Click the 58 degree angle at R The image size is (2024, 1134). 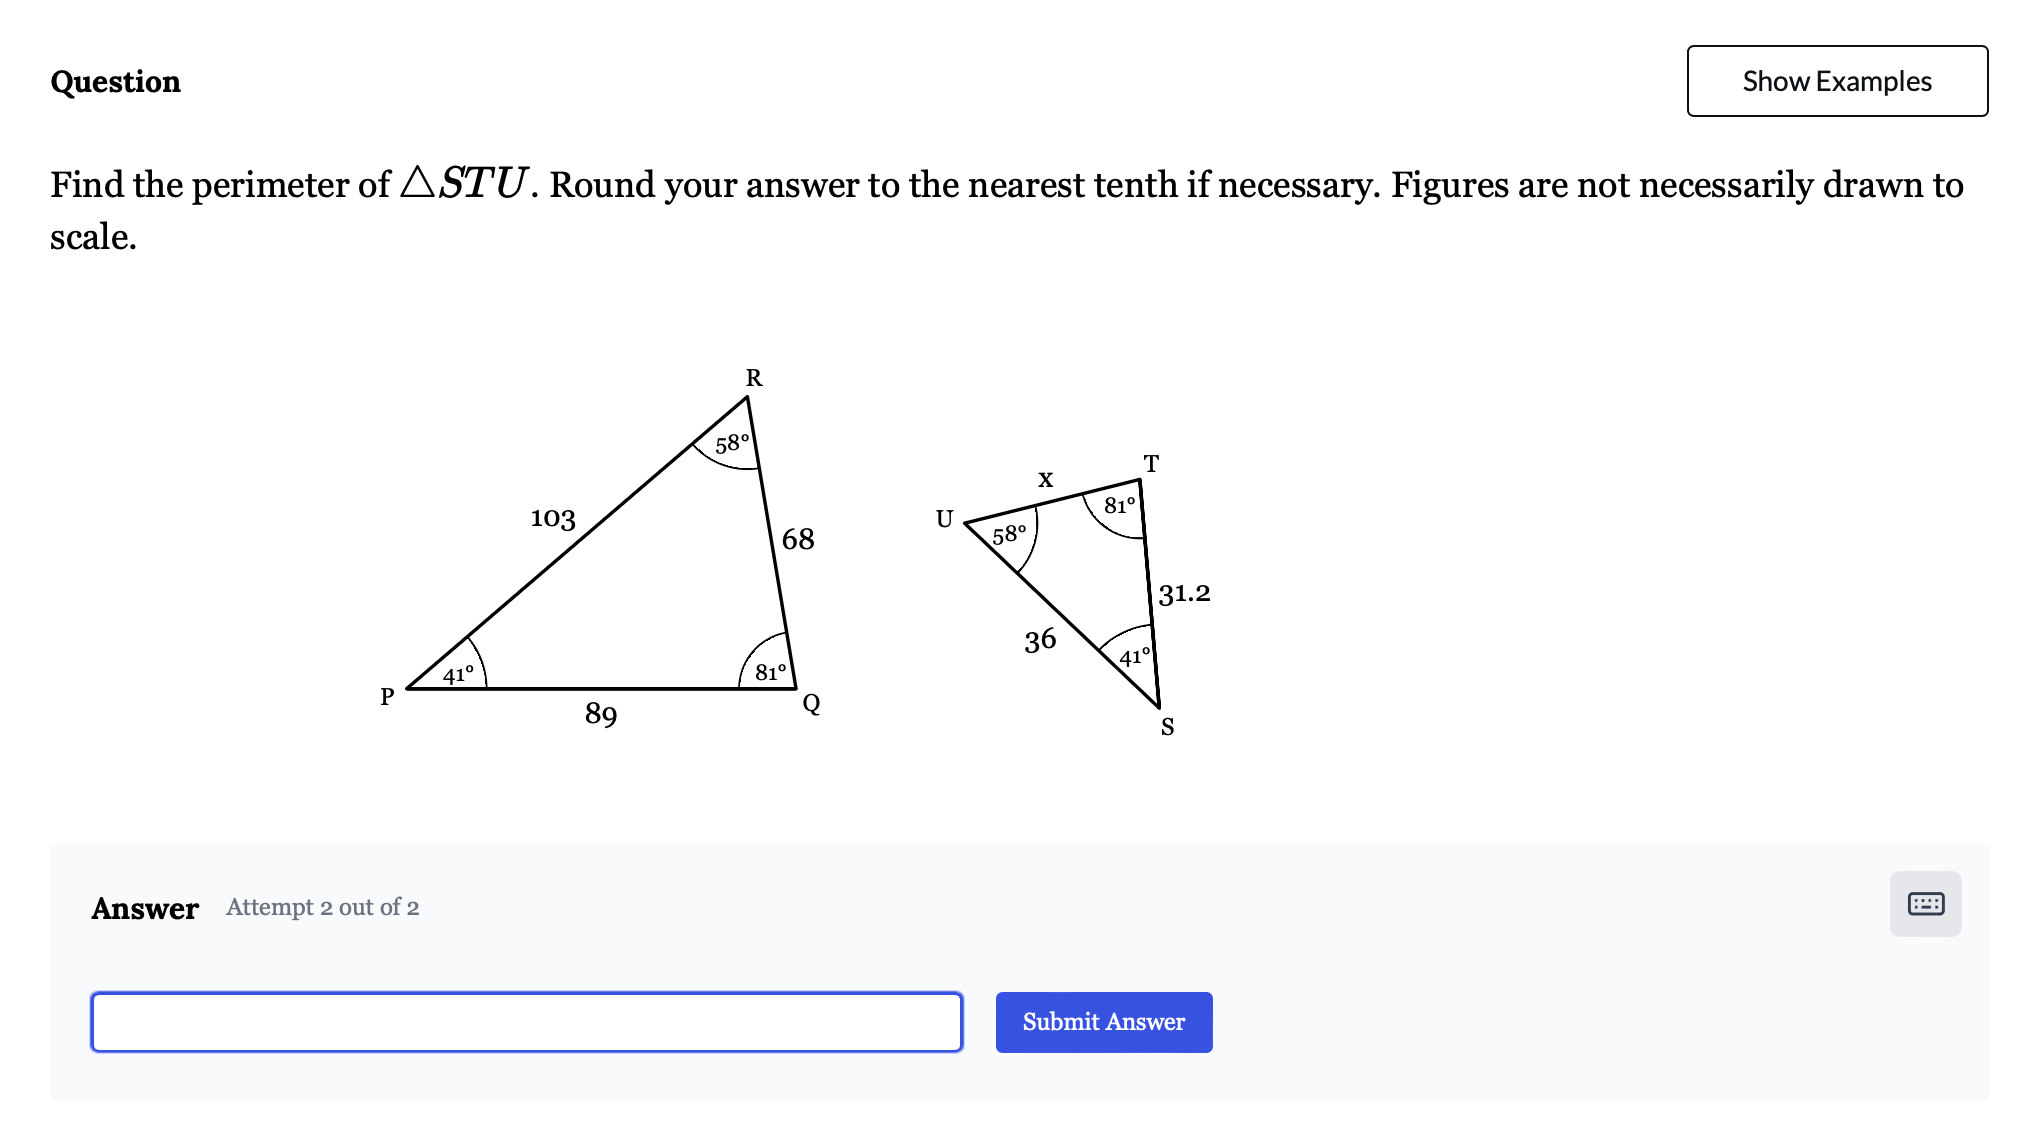click(x=731, y=444)
